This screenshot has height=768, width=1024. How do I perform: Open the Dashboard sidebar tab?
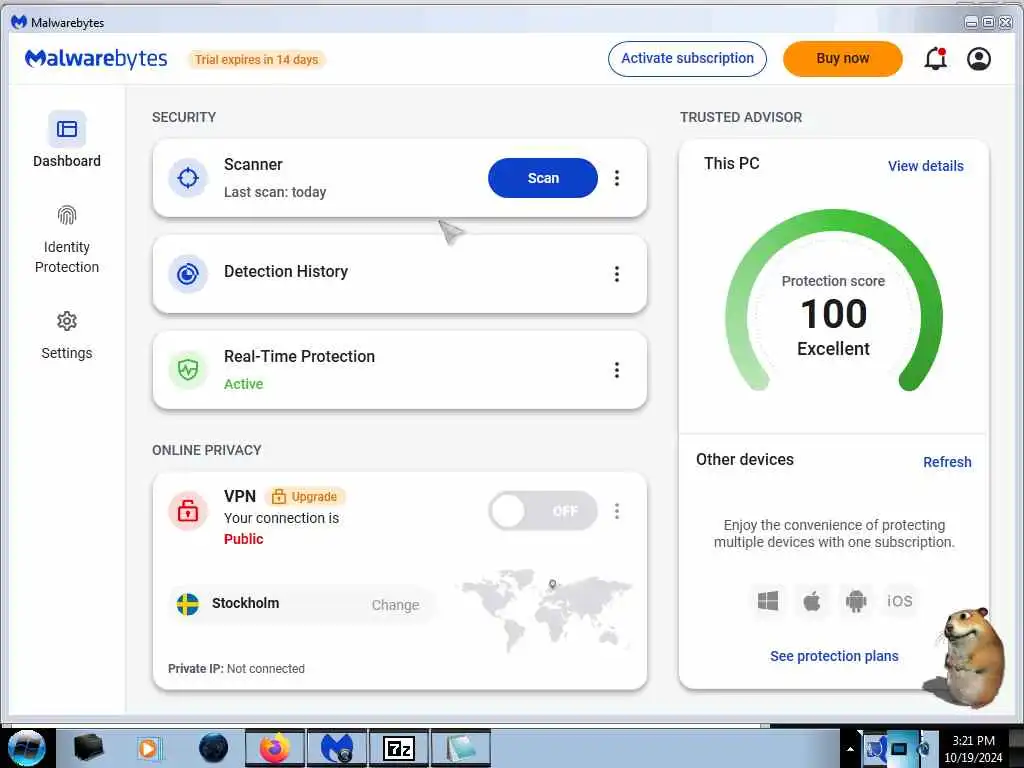tap(67, 140)
